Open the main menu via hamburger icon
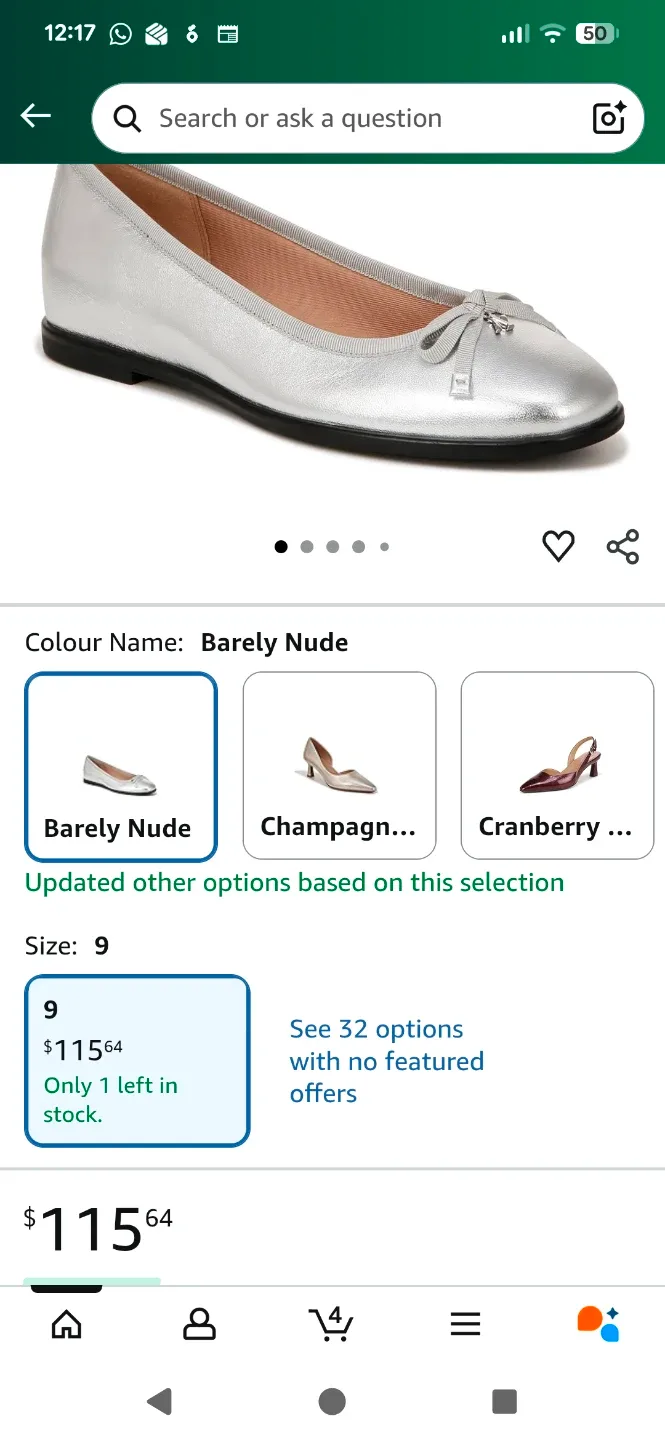 [x=465, y=1322]
